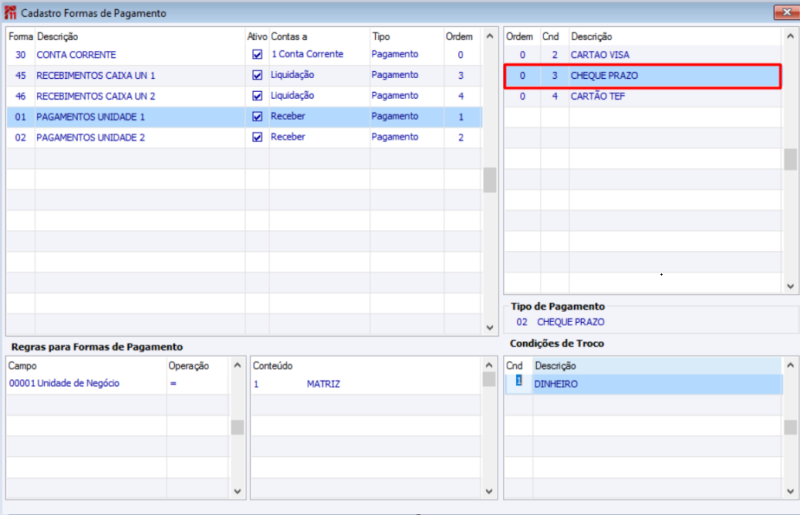Click scrollbar thumb of conditions list
The image size is (800, 515).
pos(790,159)
